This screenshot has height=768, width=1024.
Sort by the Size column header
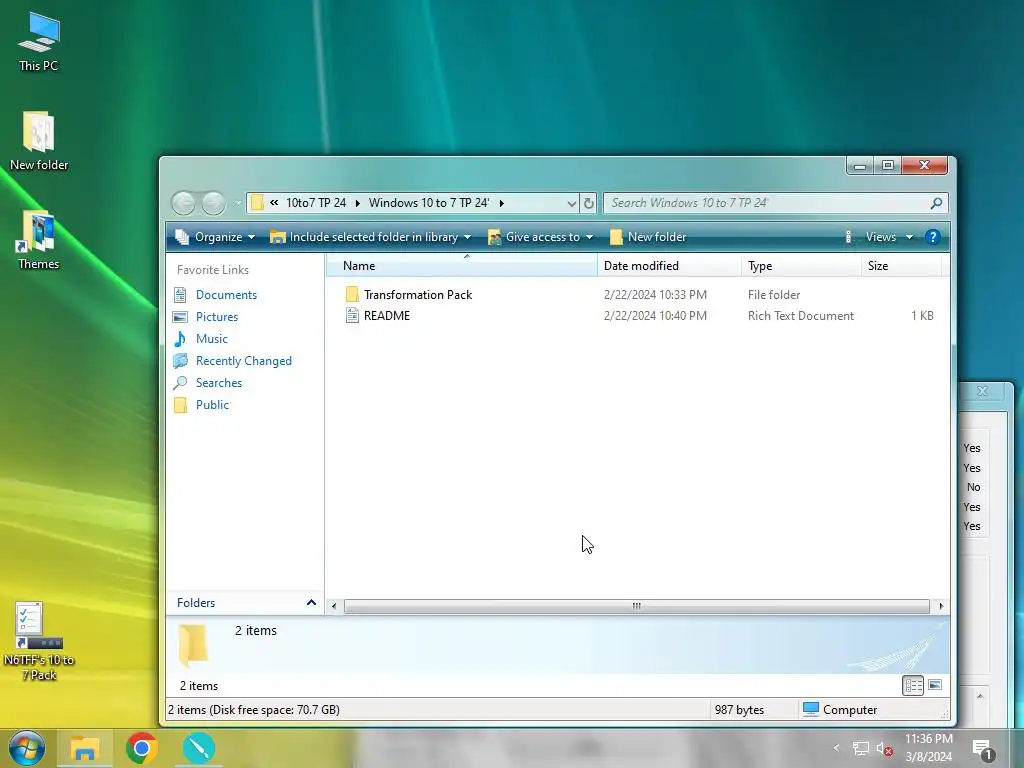pyautogui.click(x=902, y=266)
